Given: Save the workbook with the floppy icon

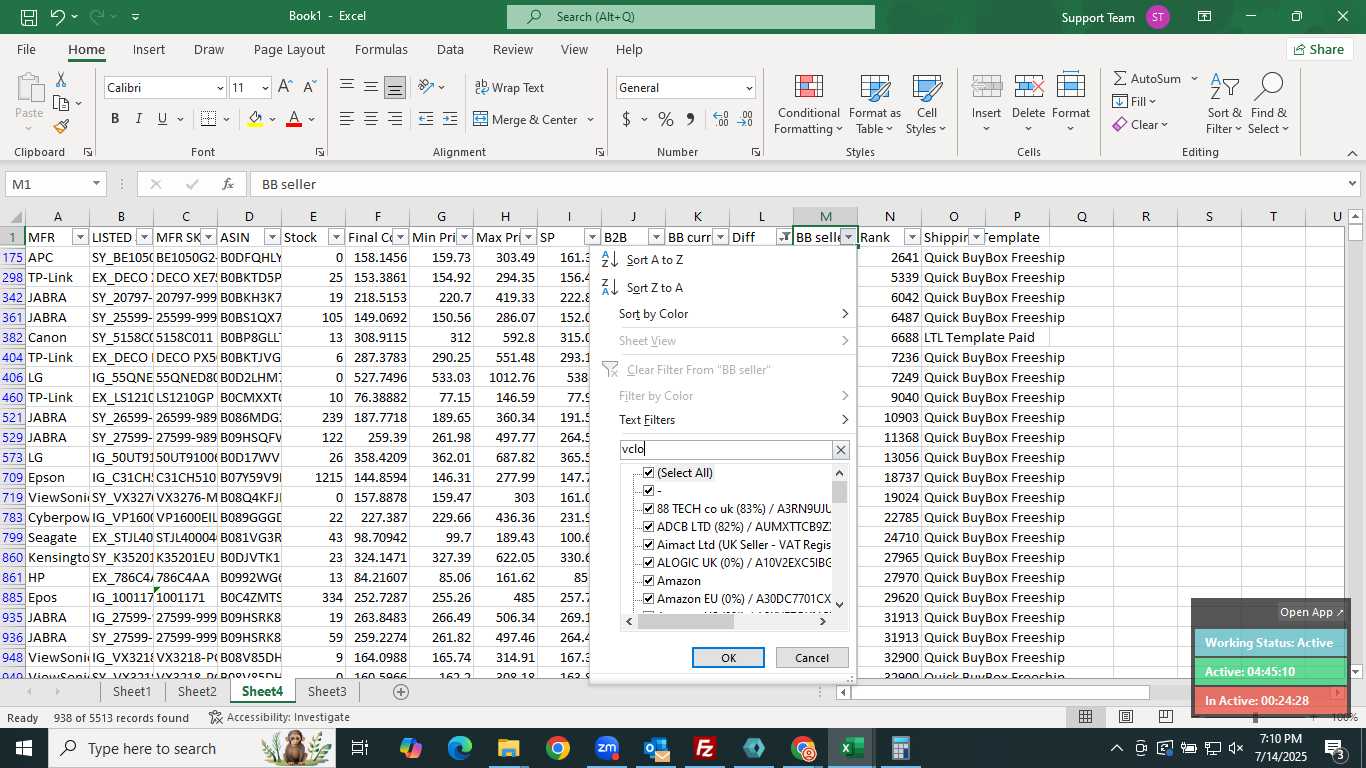Looking at the screenshot, I should tap(28, 16).
